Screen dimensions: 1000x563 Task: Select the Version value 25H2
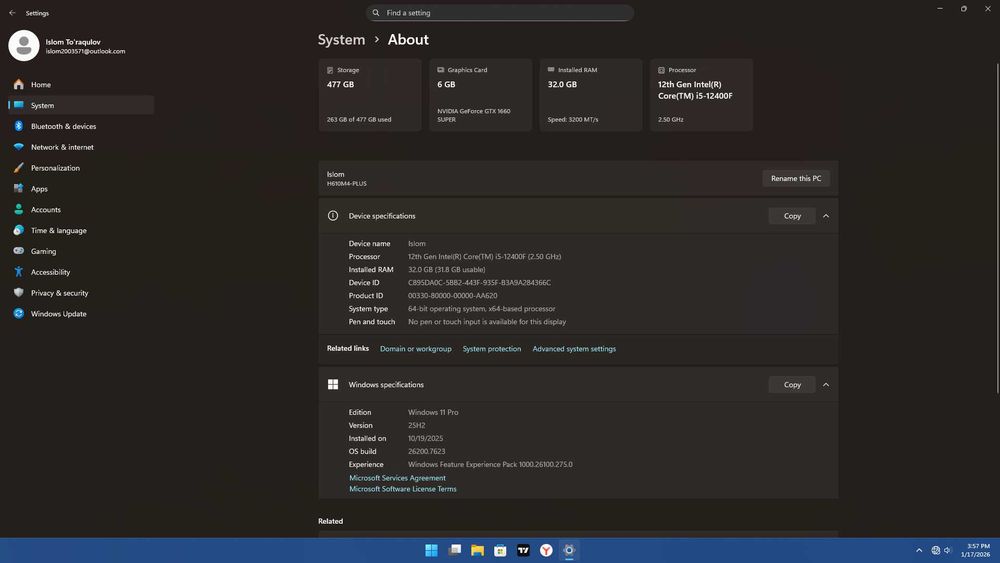[x=416, y=425]
